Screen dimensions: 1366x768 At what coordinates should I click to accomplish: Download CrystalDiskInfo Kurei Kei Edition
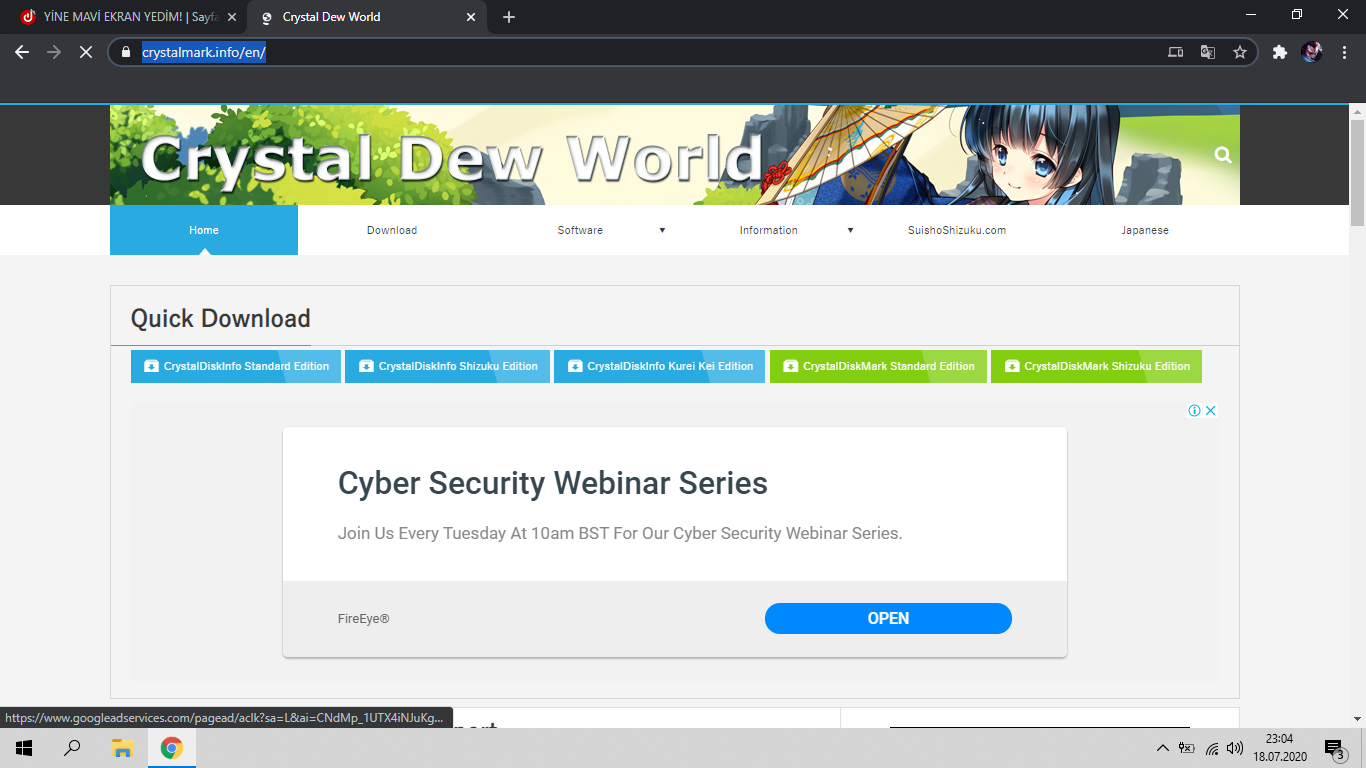click(x=660, y=366)
